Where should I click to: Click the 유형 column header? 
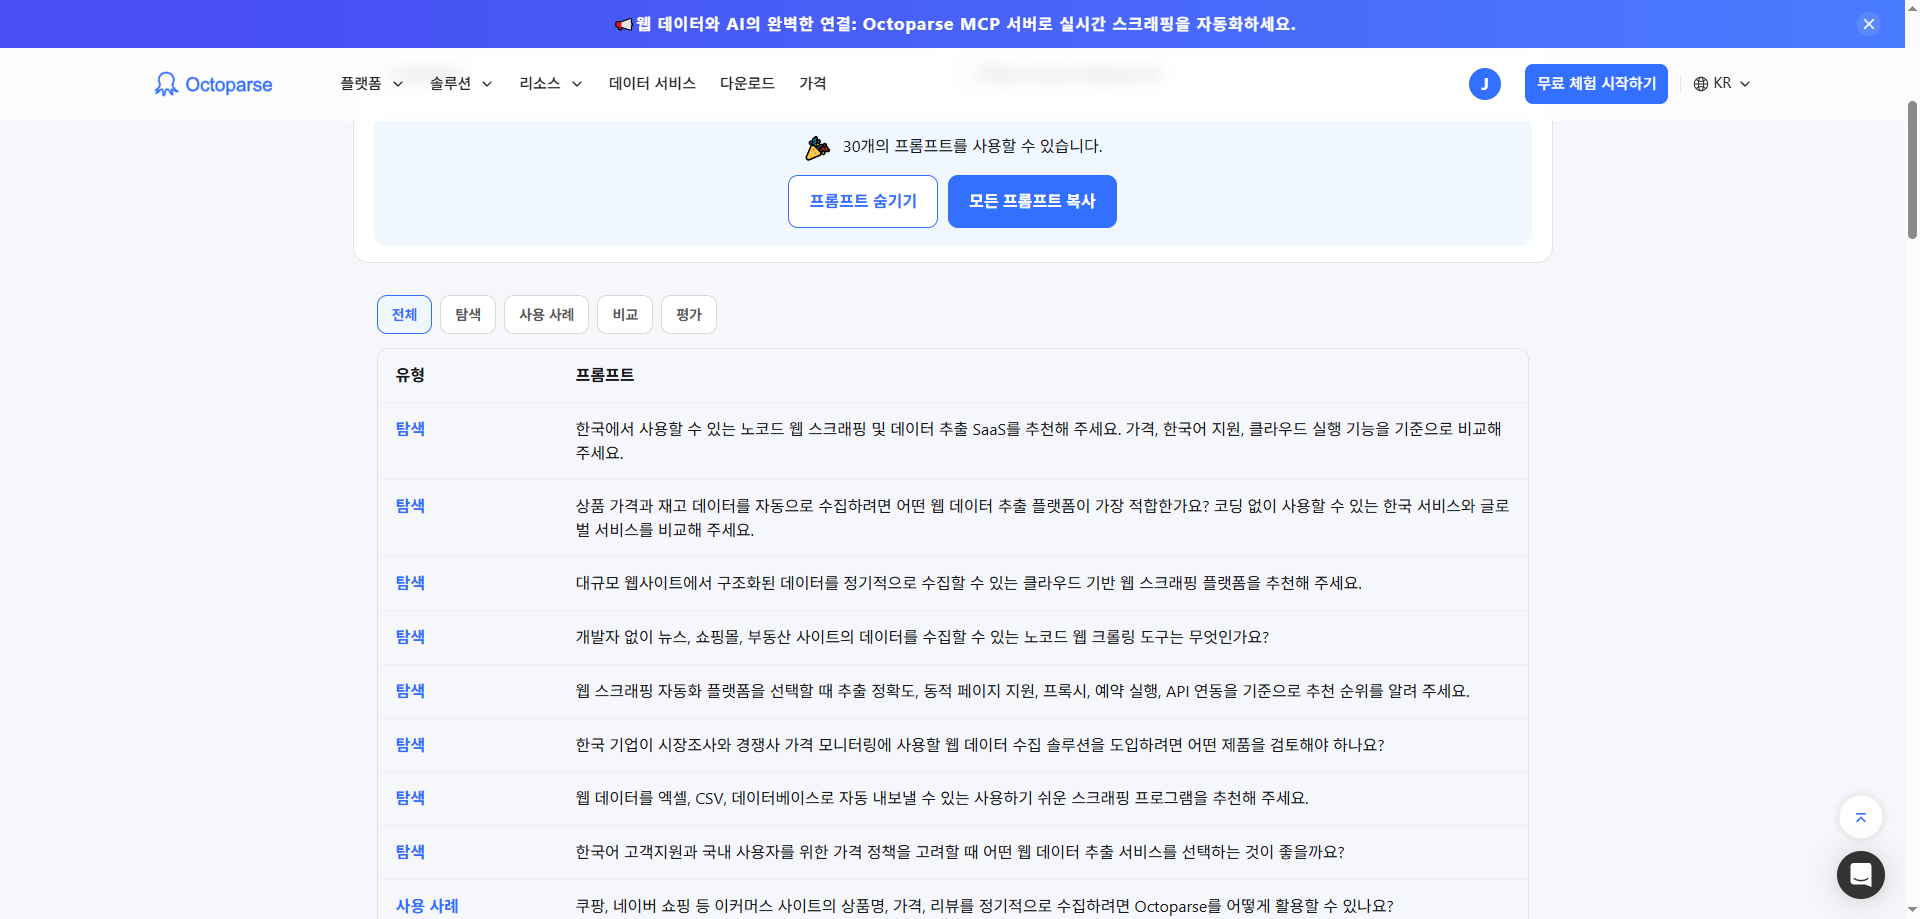pos(410,375)
